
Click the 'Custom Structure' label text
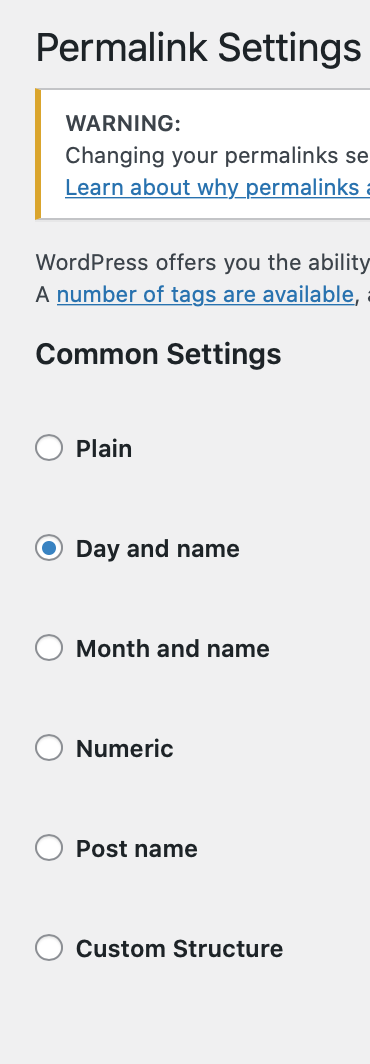pyautogui.click(x=179, y=948)
